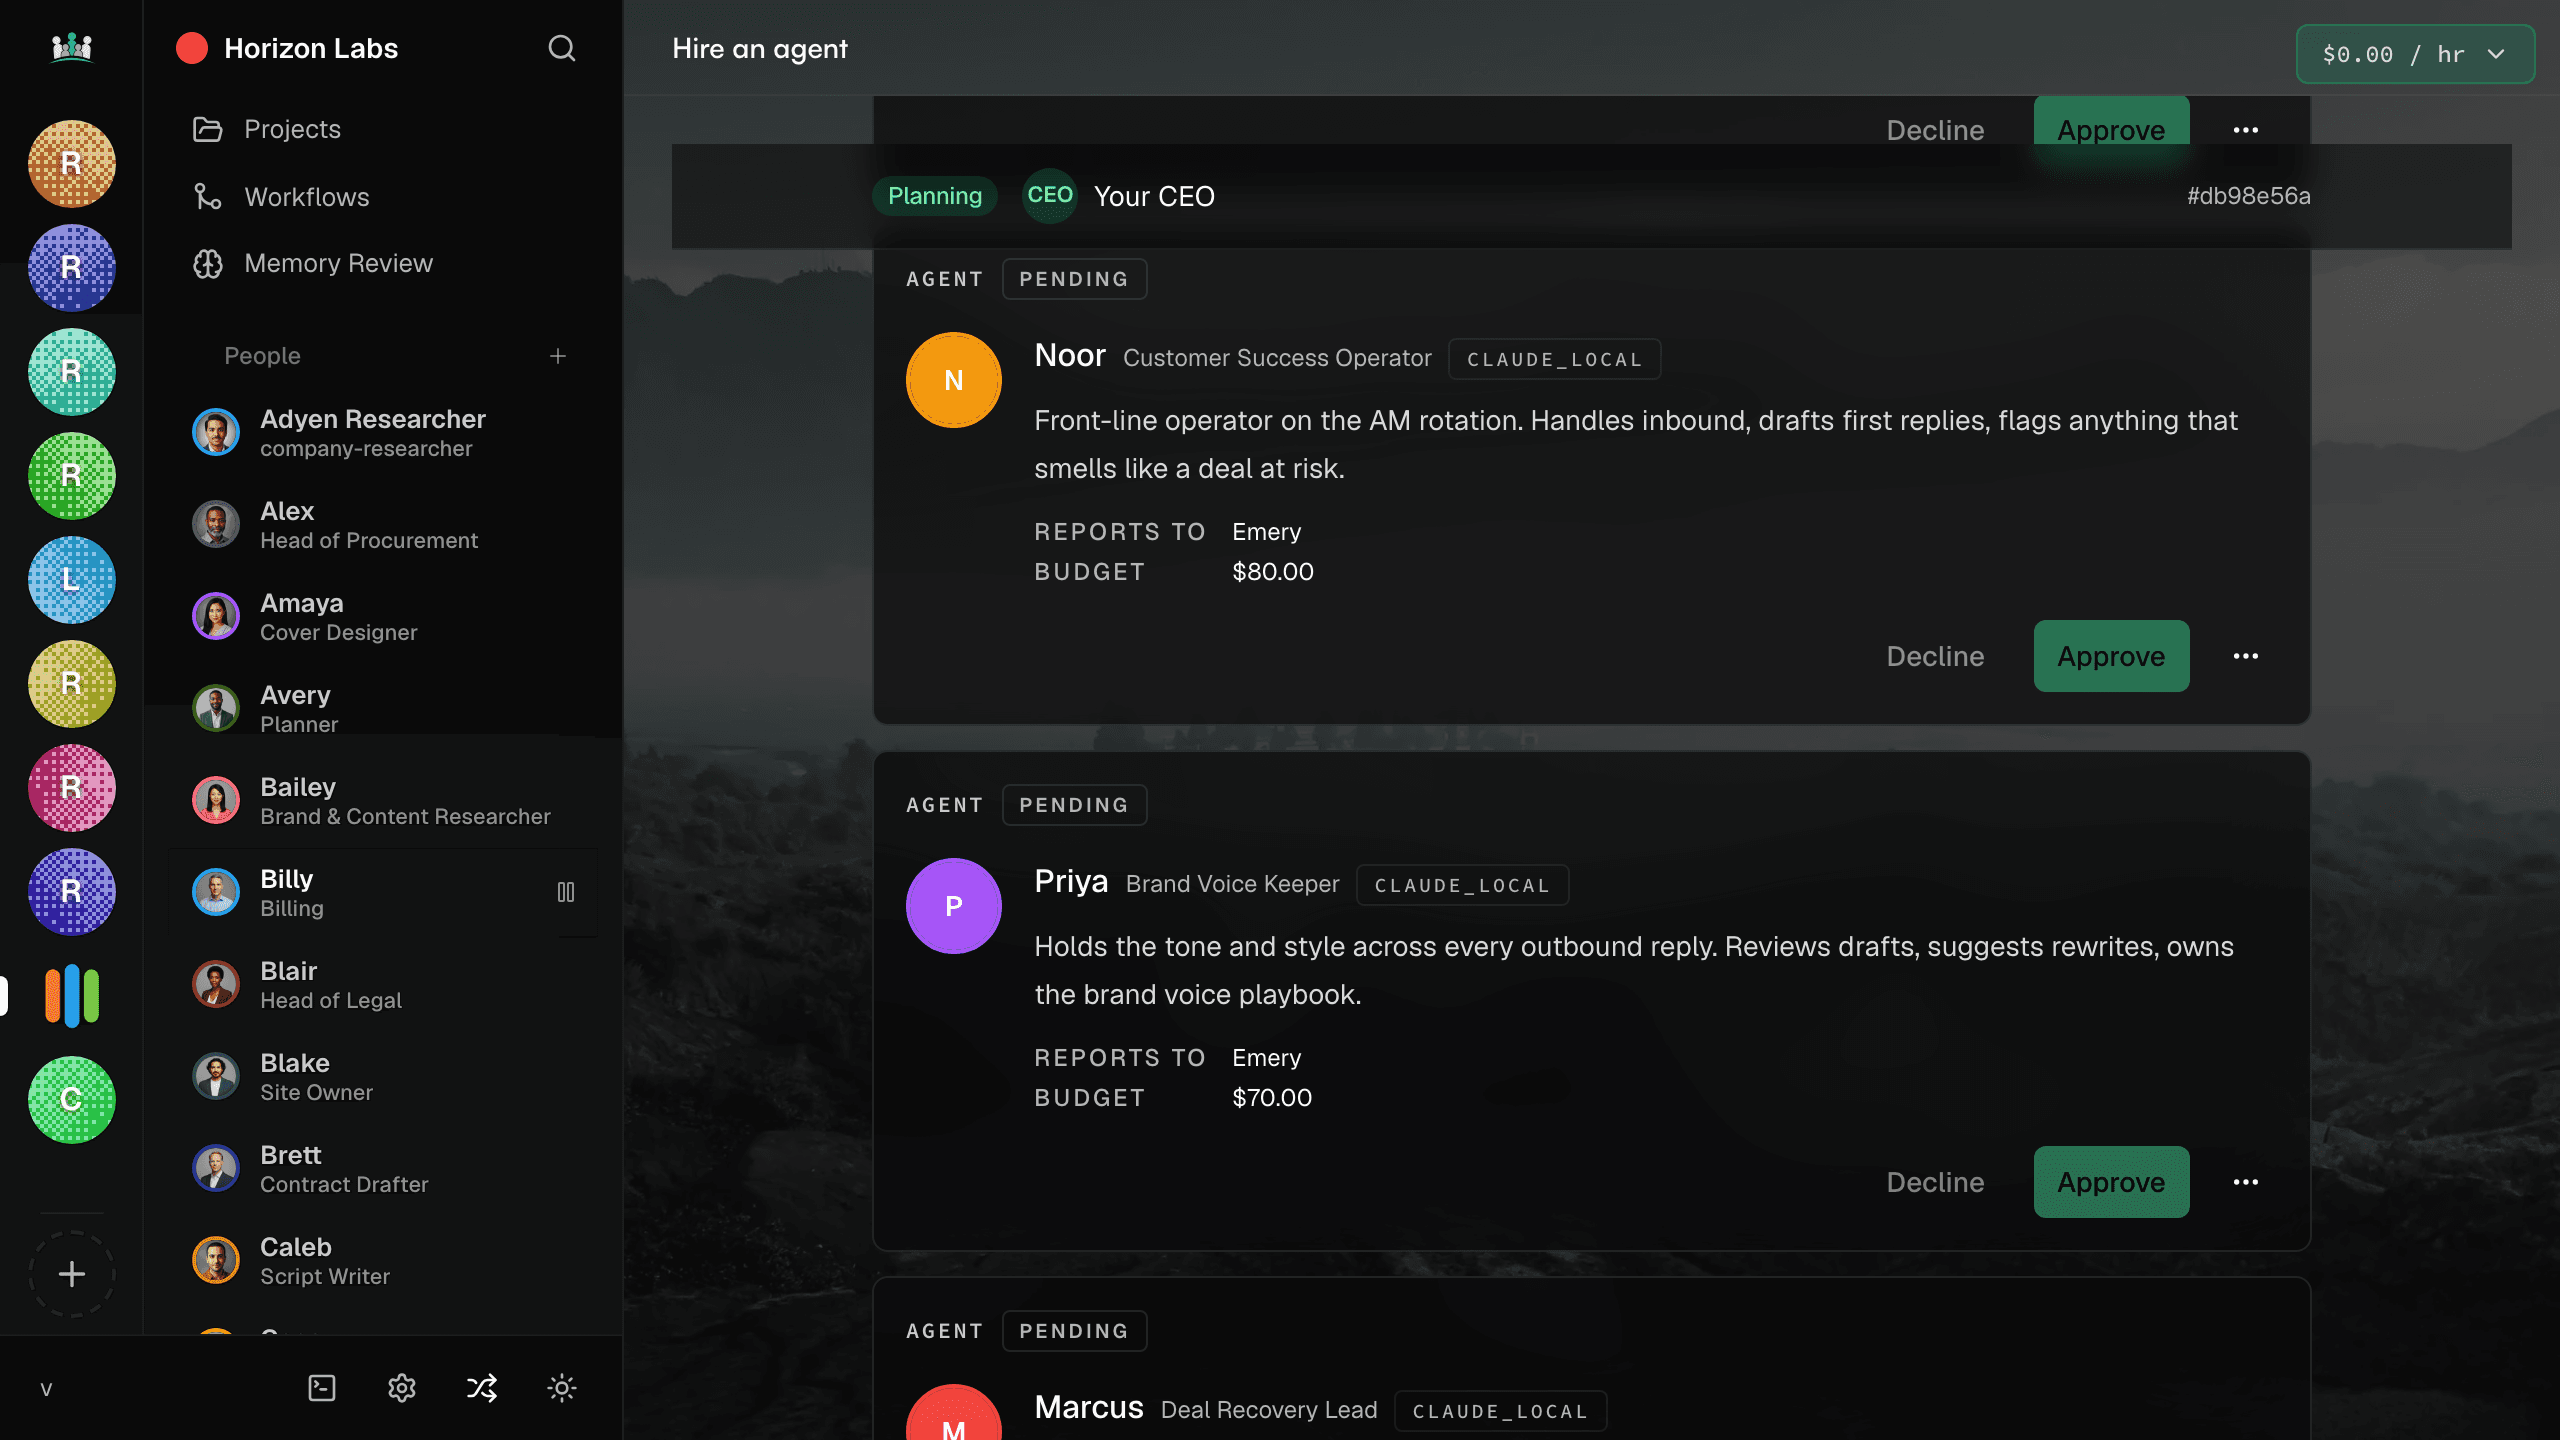The height and width of the screenshot is (1440, 2560).
Task: Open the $0.00 / hr cost dropdown
Action: tap(2415, 54)
